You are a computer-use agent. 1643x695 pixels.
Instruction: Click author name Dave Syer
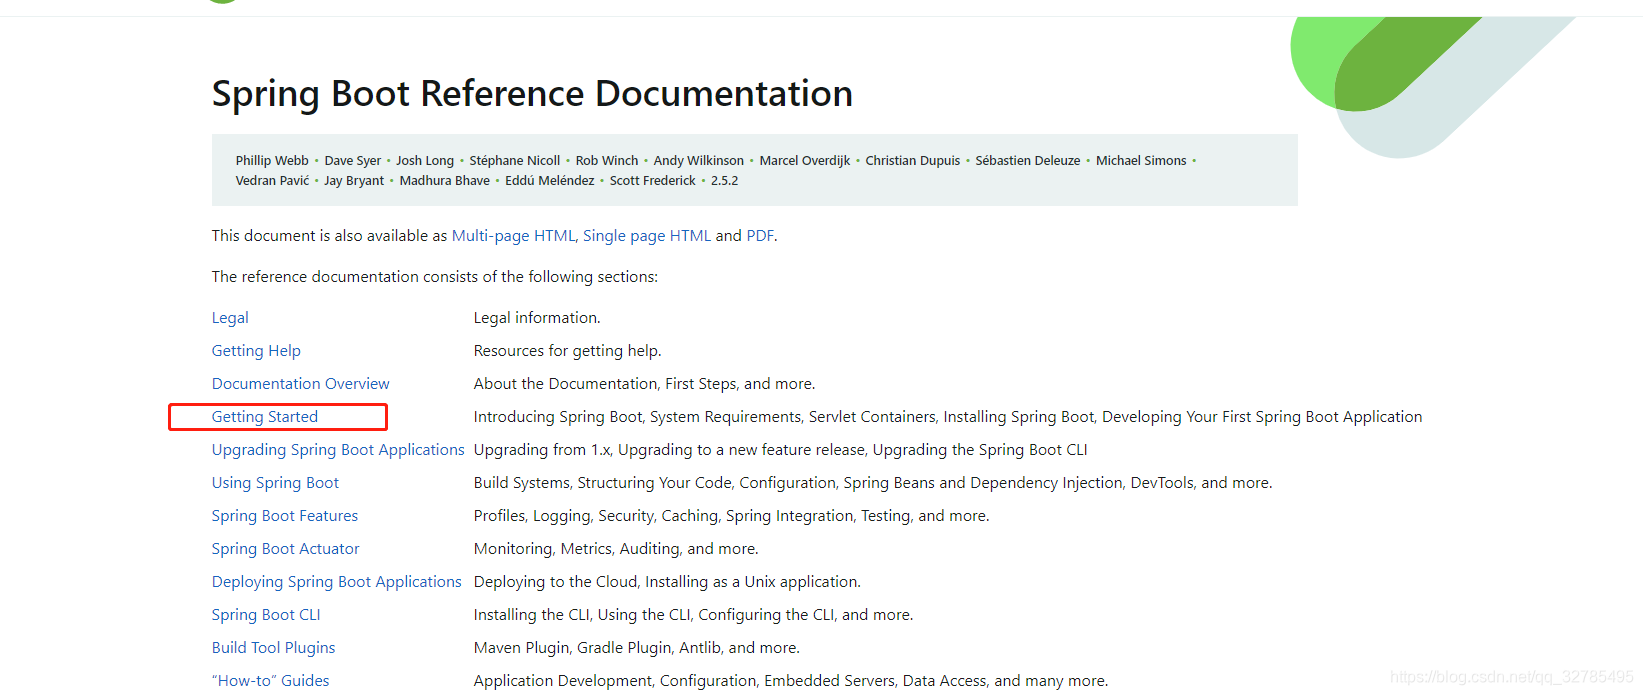353,161
